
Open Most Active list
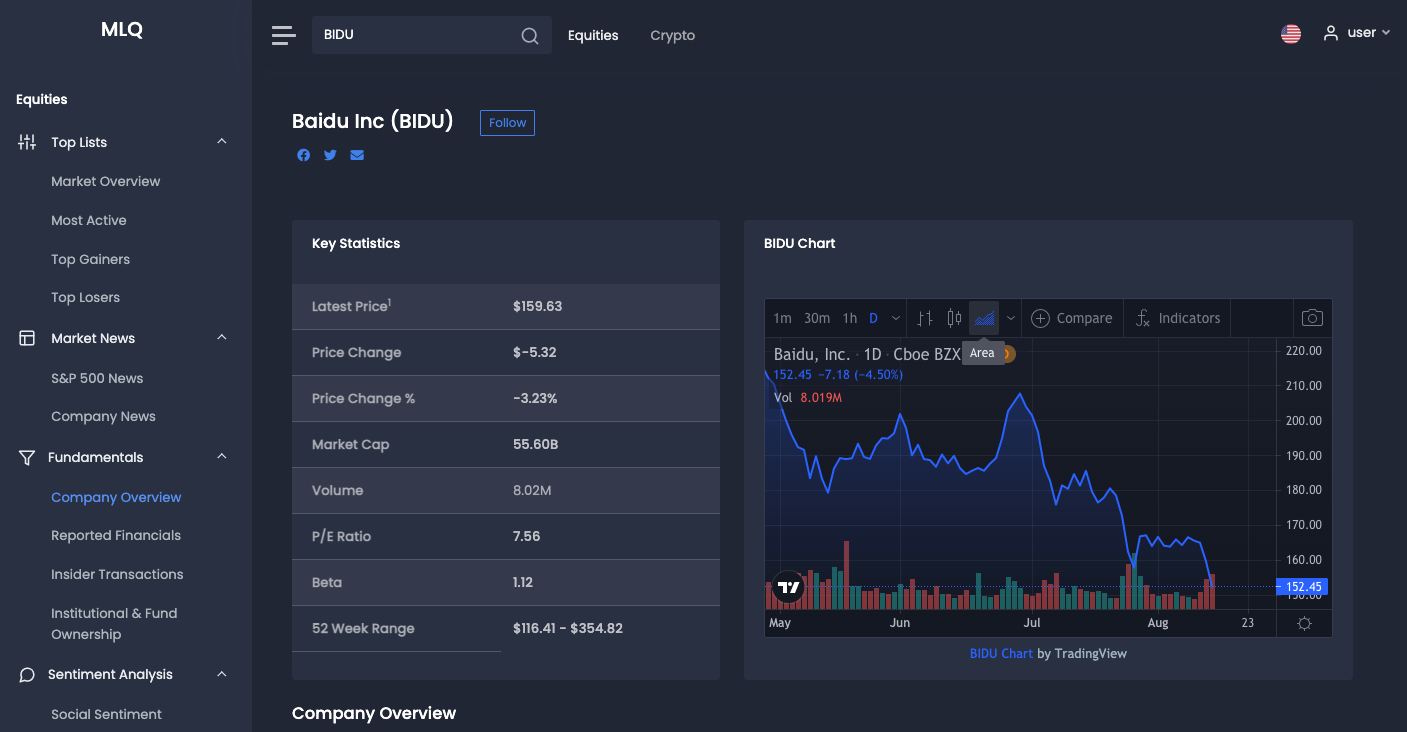(x=89, y=220)
